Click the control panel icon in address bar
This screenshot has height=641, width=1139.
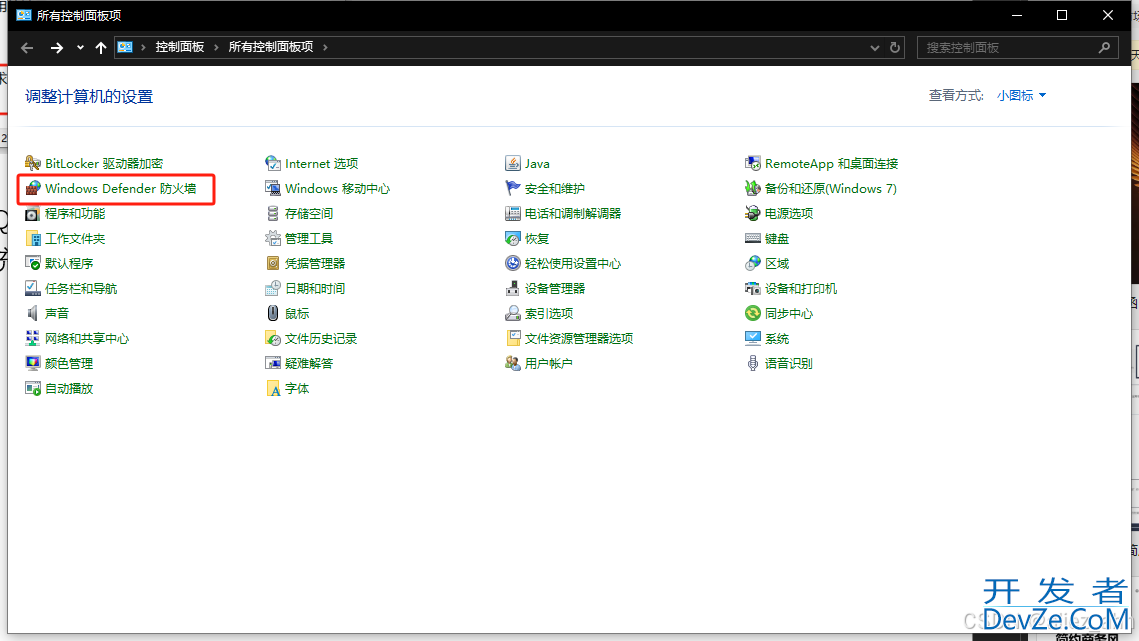click(x=125, y=47)
